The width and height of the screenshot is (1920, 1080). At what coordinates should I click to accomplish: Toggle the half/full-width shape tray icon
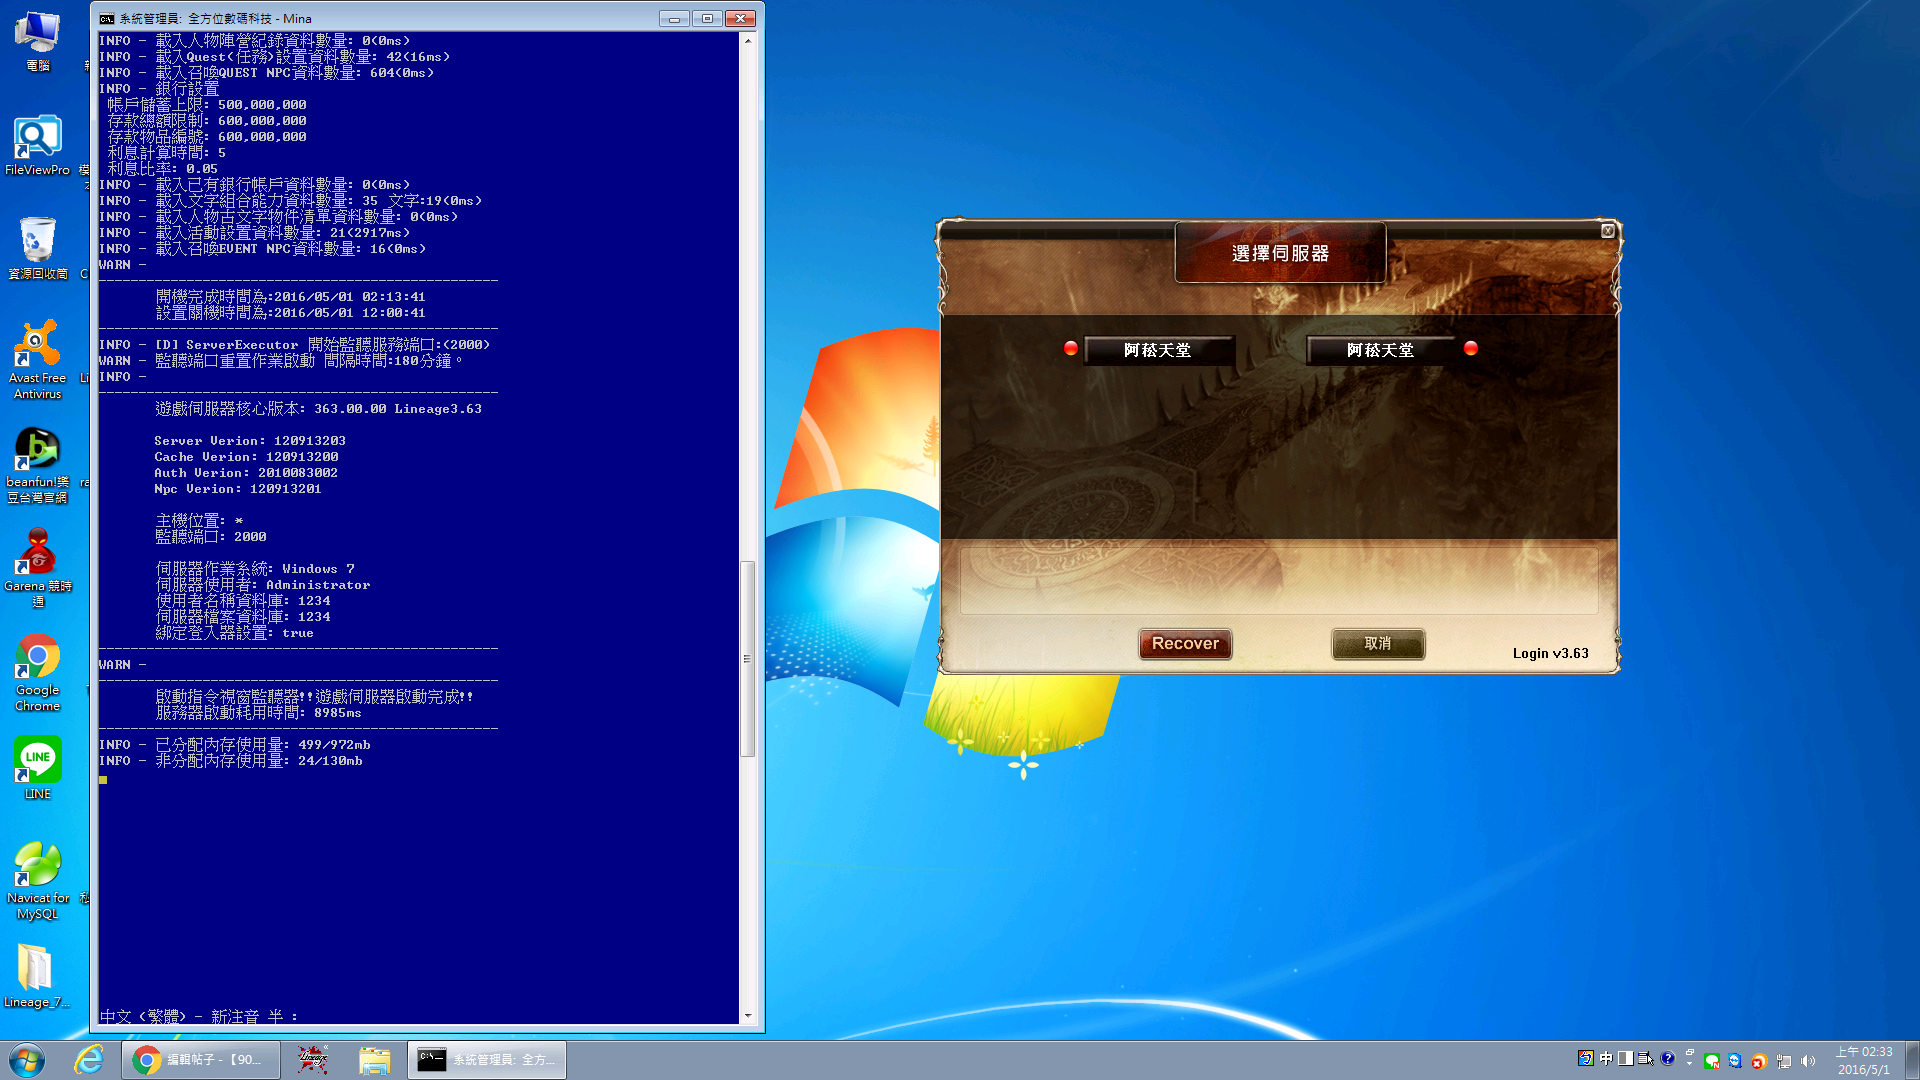1626,1058
